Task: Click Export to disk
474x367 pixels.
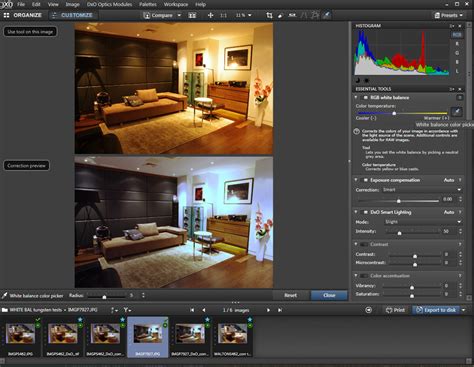Action: [436, 310]
